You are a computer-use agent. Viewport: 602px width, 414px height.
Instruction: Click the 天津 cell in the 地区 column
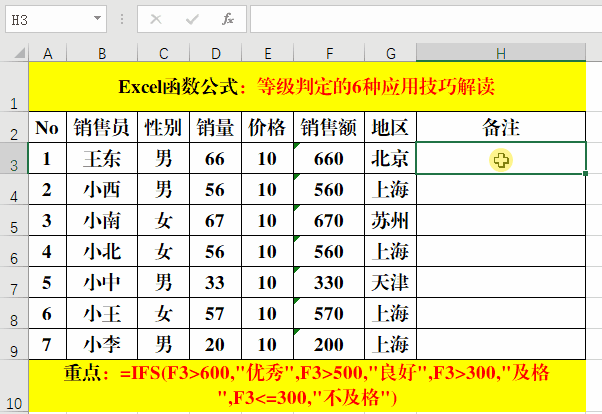389,282
